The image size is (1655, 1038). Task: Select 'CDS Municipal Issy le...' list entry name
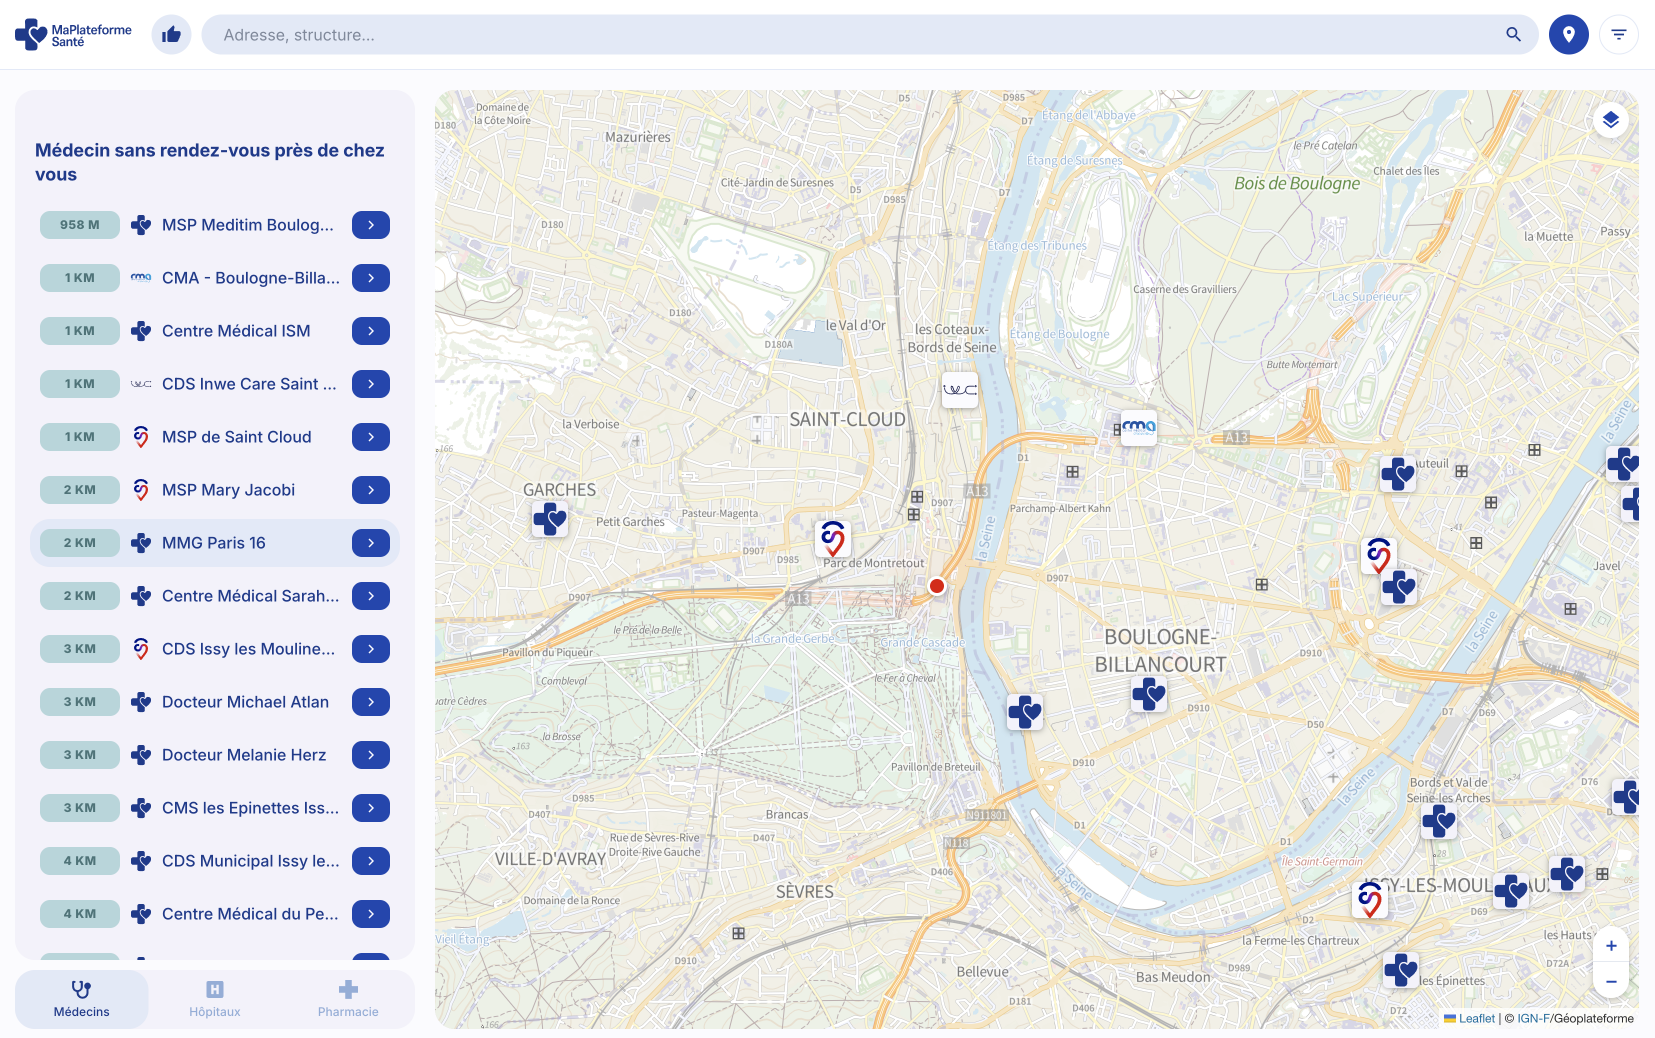[x=251, y=861]
